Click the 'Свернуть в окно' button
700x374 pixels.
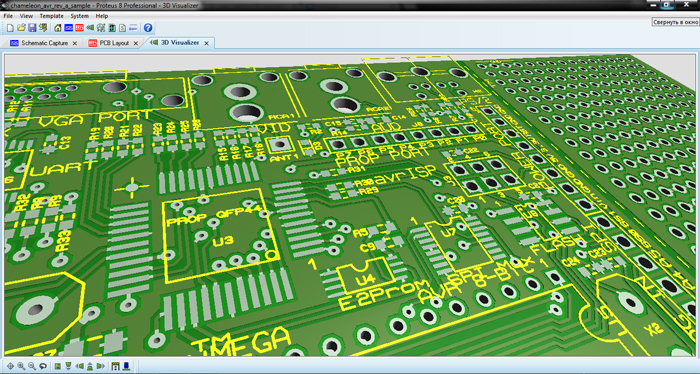(x=675, y=22)
